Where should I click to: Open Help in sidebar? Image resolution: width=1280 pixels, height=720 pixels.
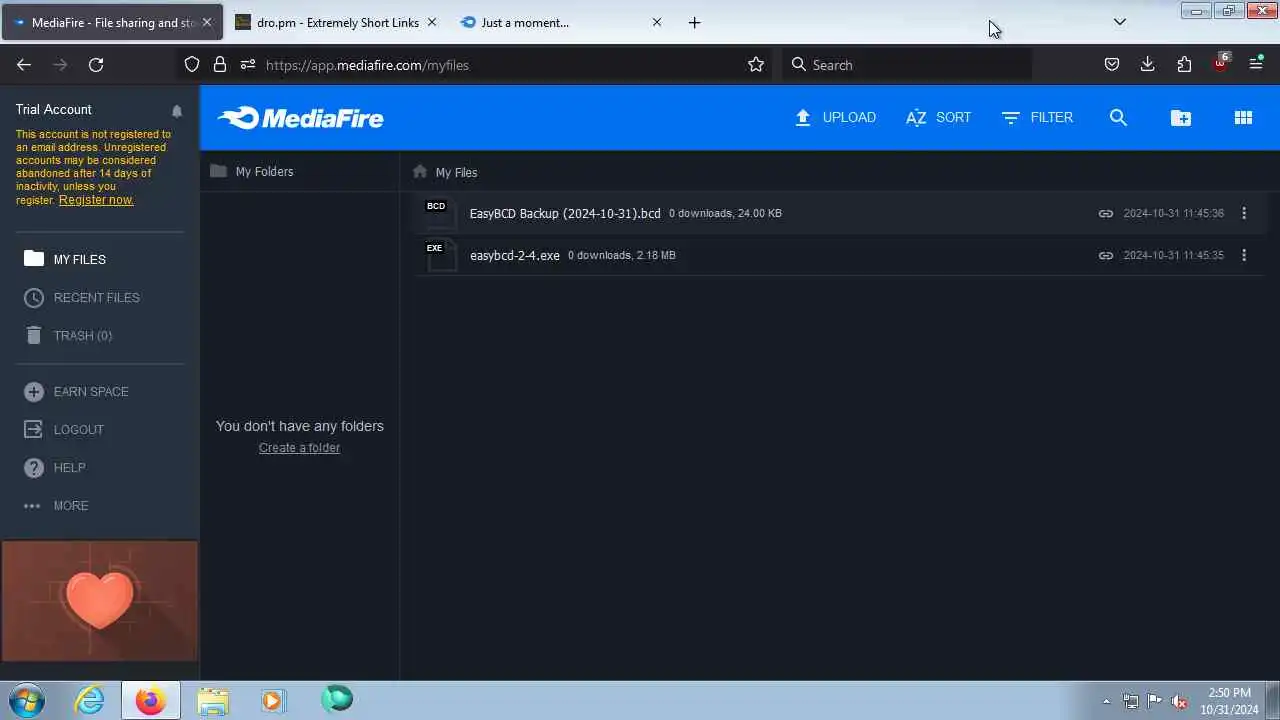click(x=55, y=467)
